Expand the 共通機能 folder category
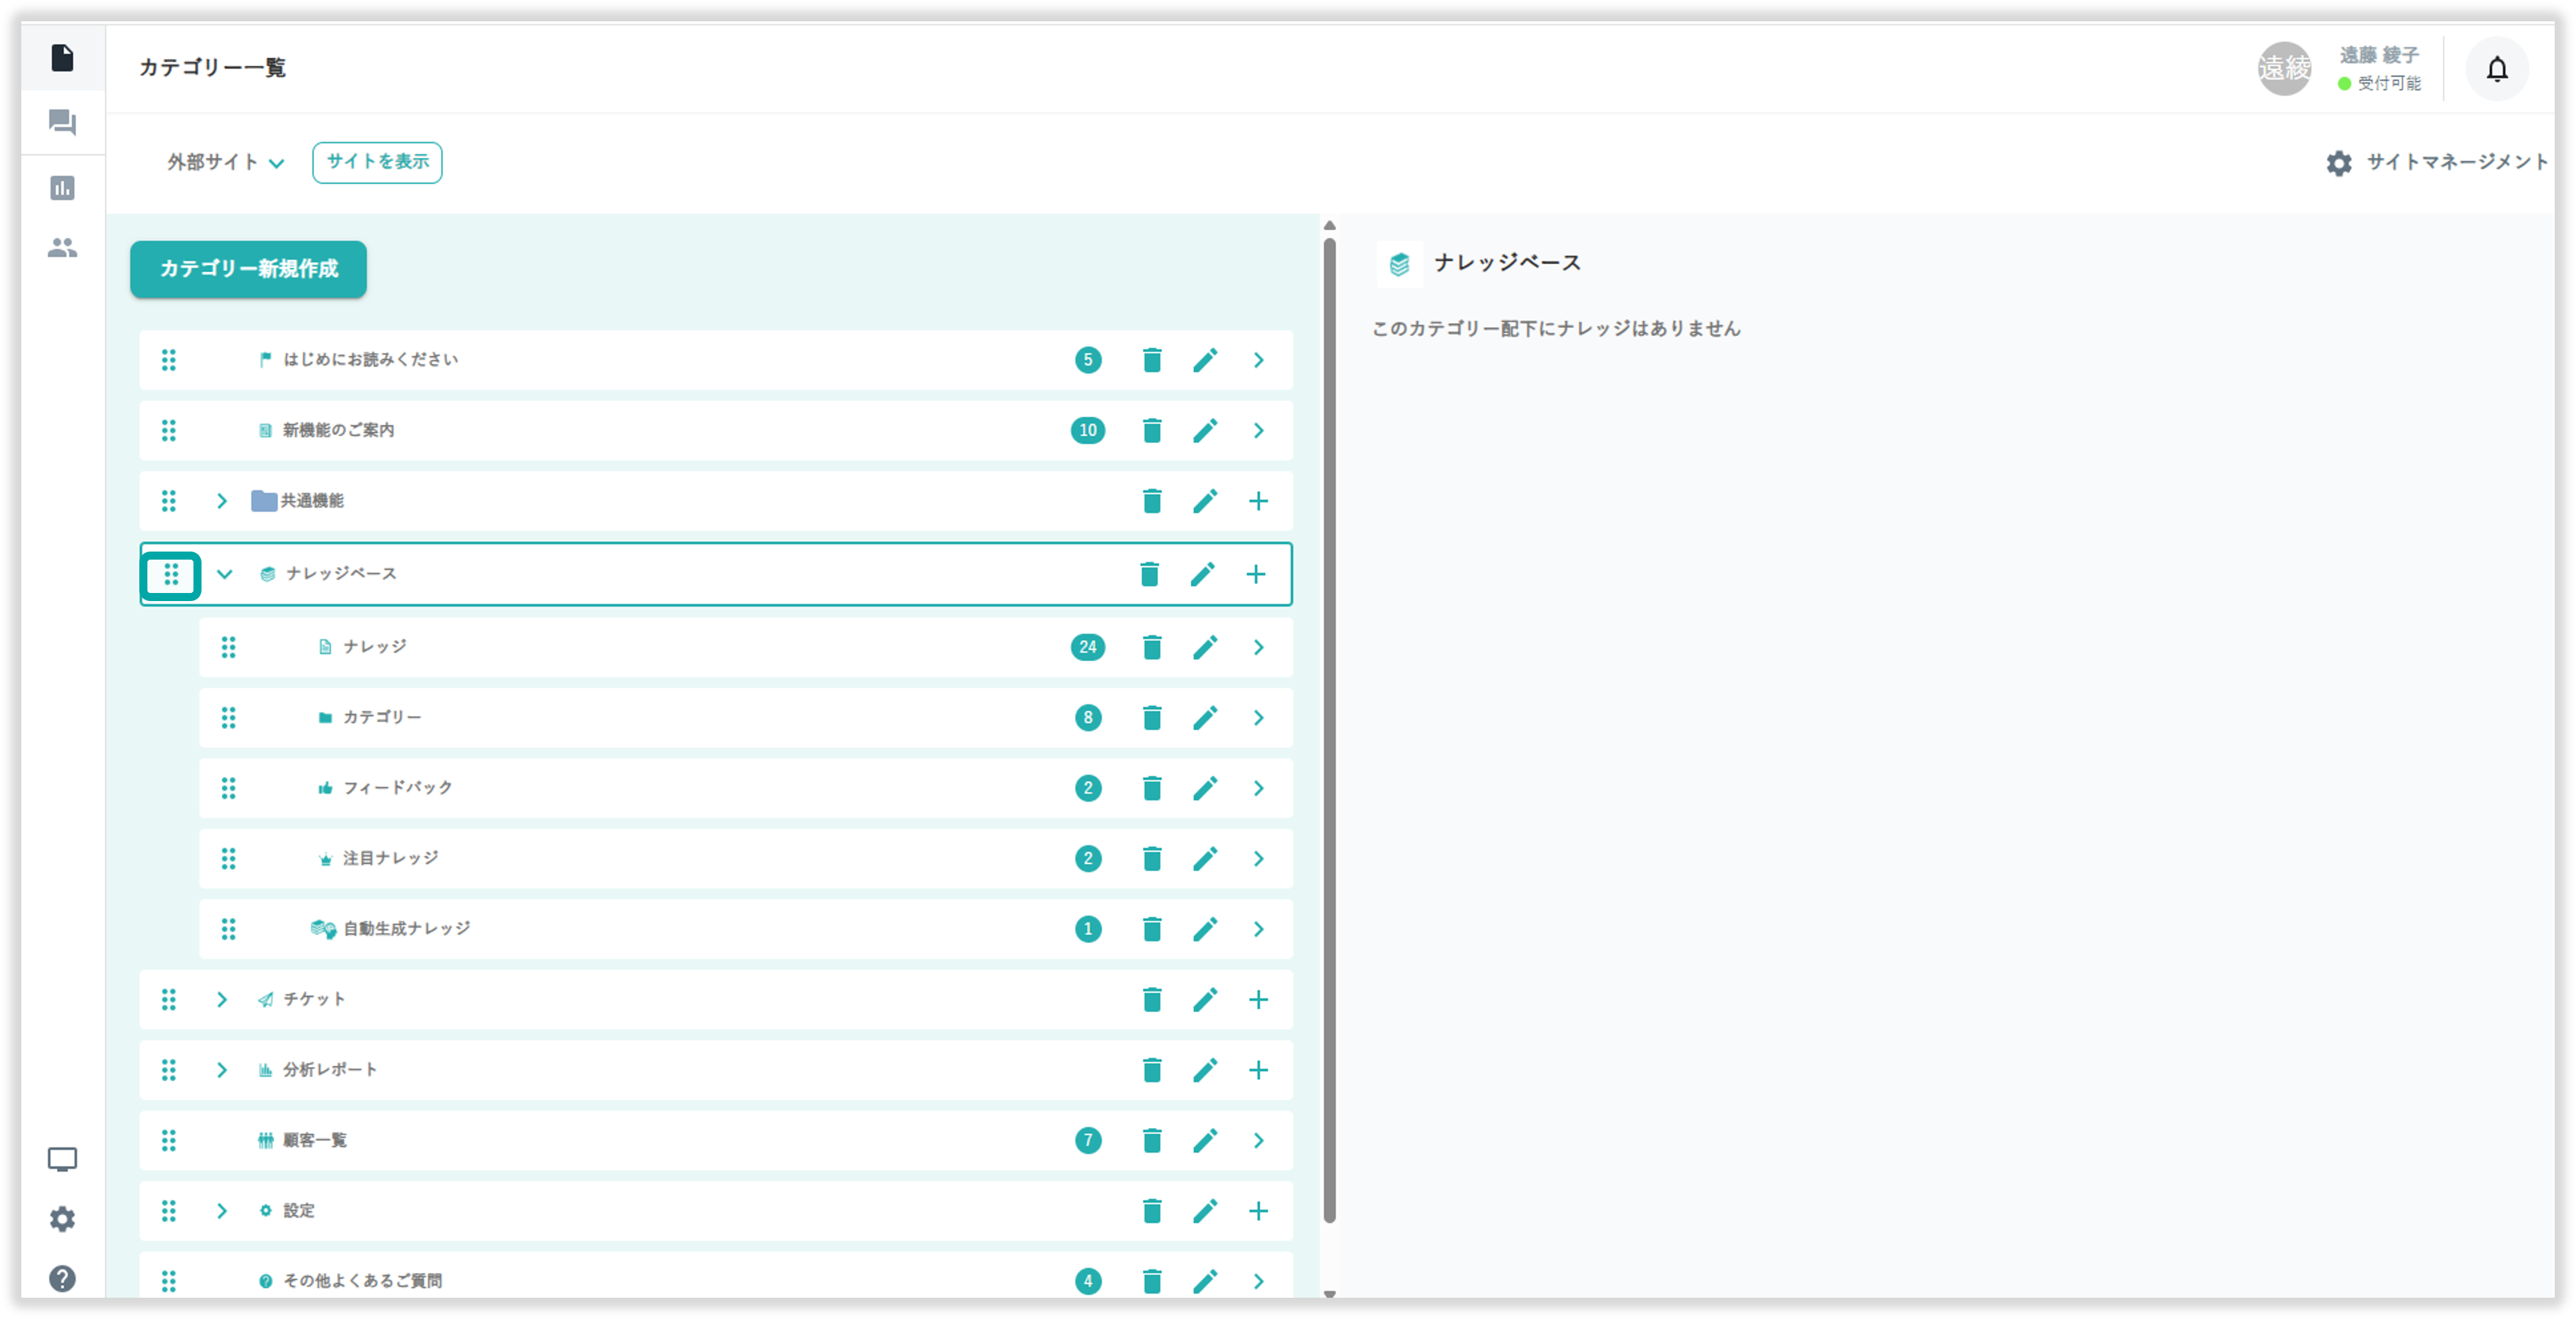The image size is (2576, 1319). coord(222,501)
